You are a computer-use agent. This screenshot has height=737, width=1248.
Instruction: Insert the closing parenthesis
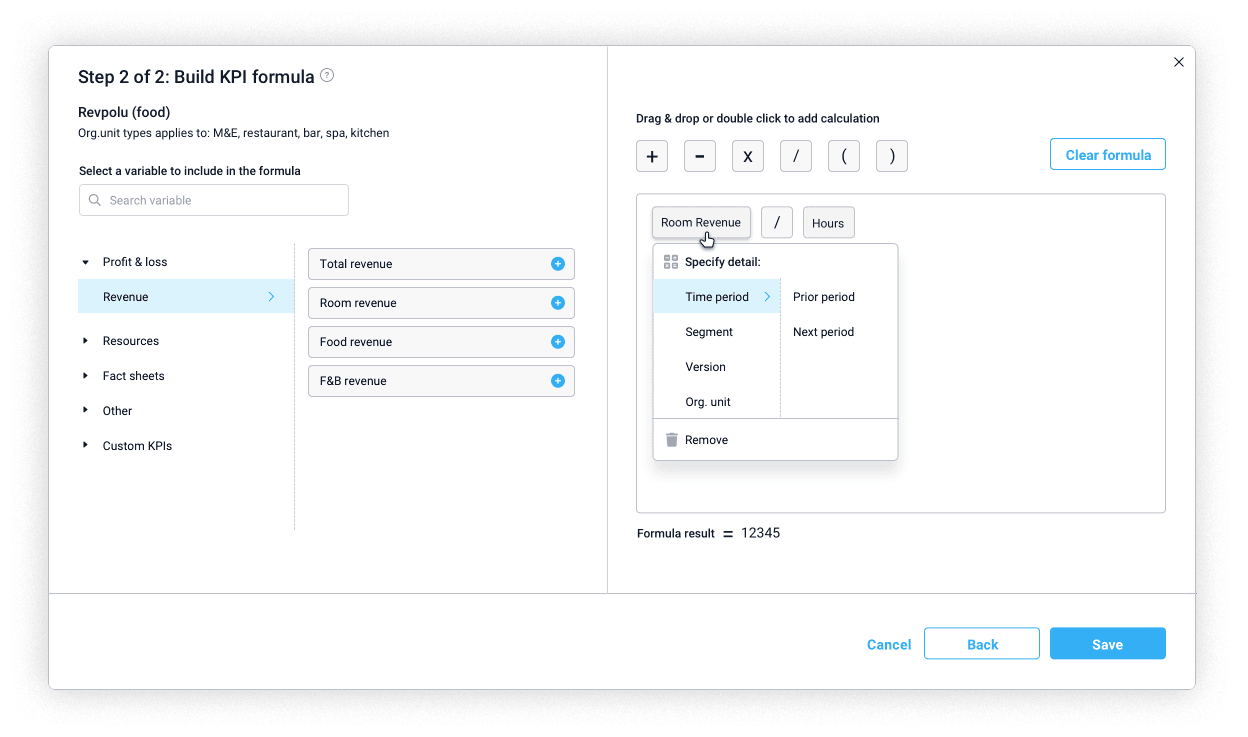[x=892, y=156]
